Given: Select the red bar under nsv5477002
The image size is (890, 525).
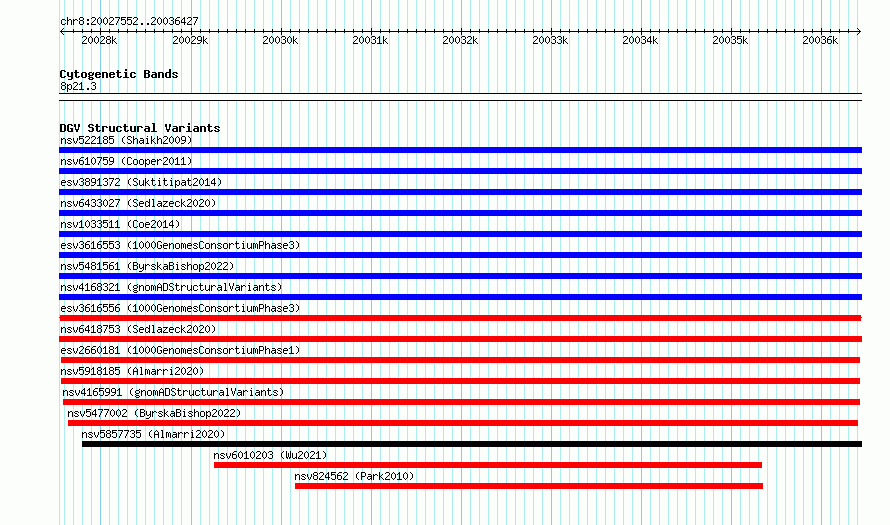Looking at the screenshot, I should (x=463, y=423).
